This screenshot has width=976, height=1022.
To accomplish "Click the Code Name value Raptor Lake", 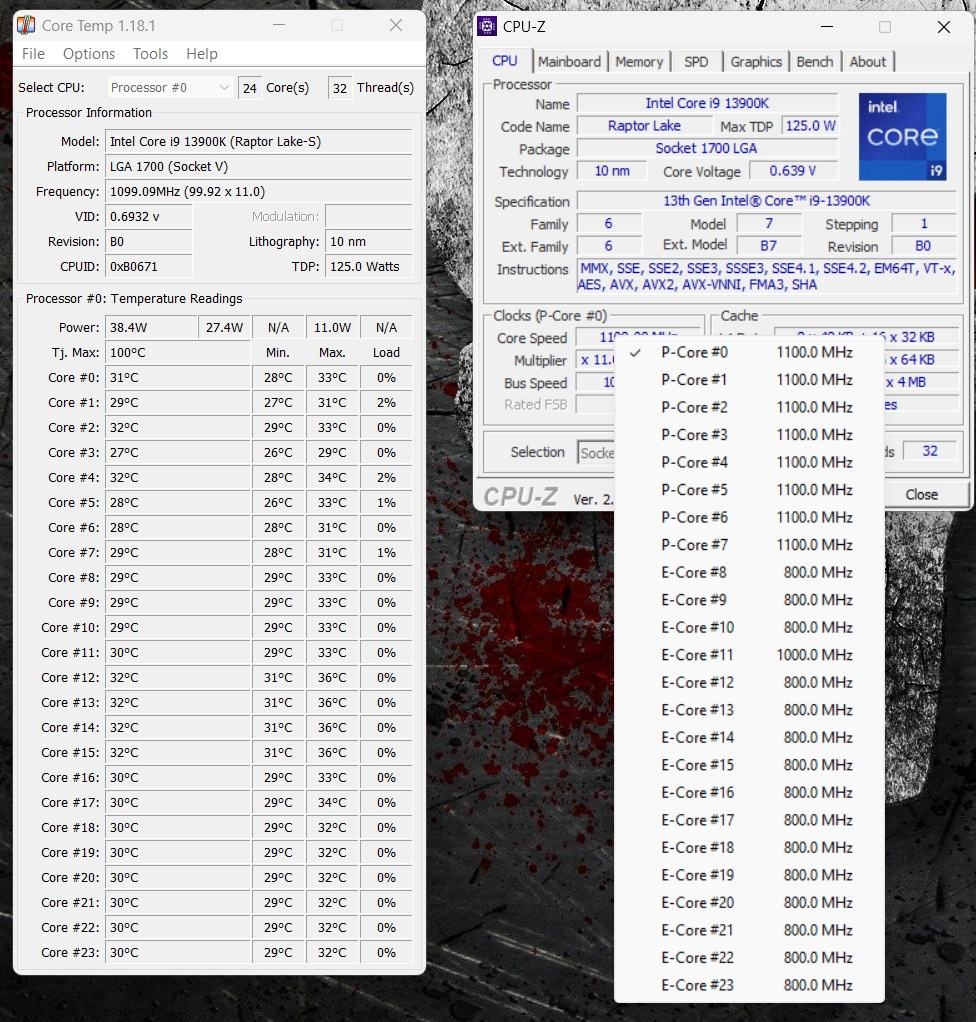I will [644, 126].
